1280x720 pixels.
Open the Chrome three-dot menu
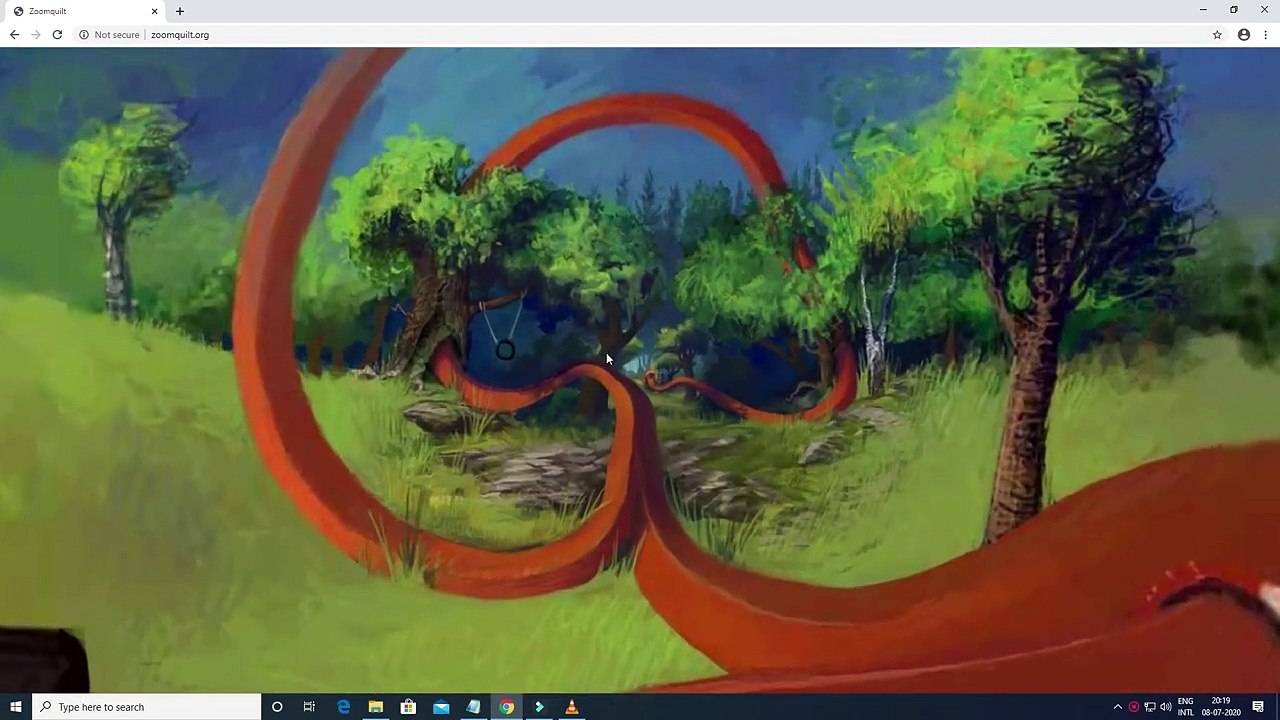(1266, 35)
